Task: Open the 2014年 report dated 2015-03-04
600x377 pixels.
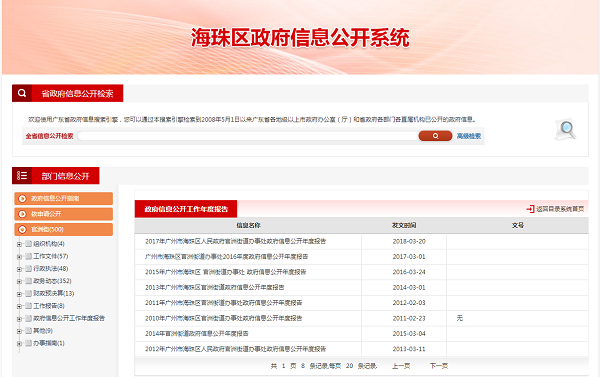Action: click(x=197, y=334)
